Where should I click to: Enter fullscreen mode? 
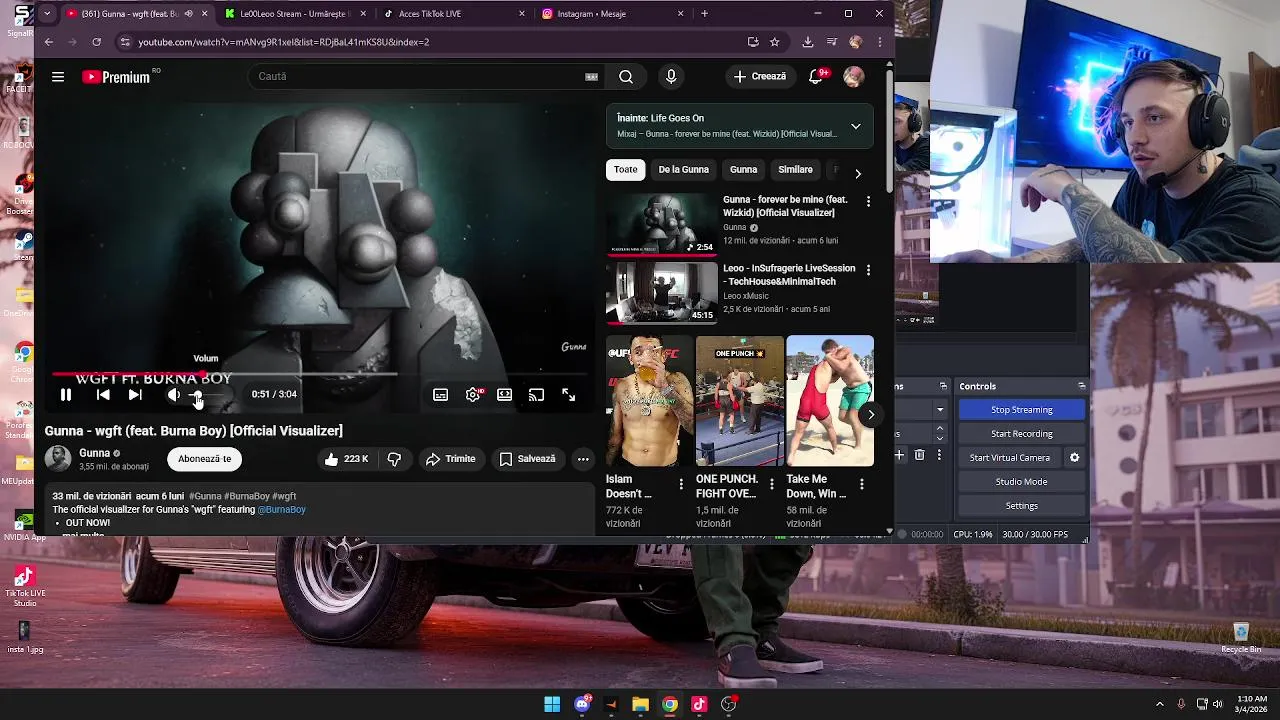568,395
